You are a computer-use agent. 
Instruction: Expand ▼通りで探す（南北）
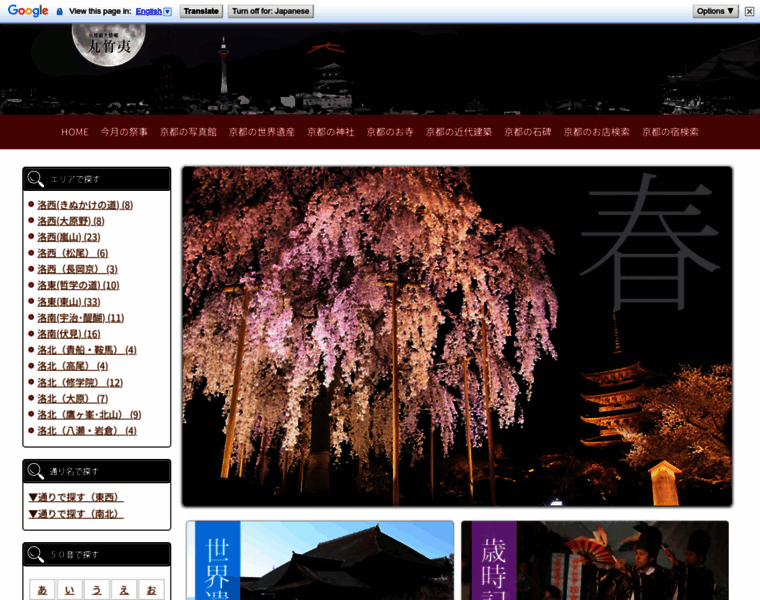click(76, 514)
